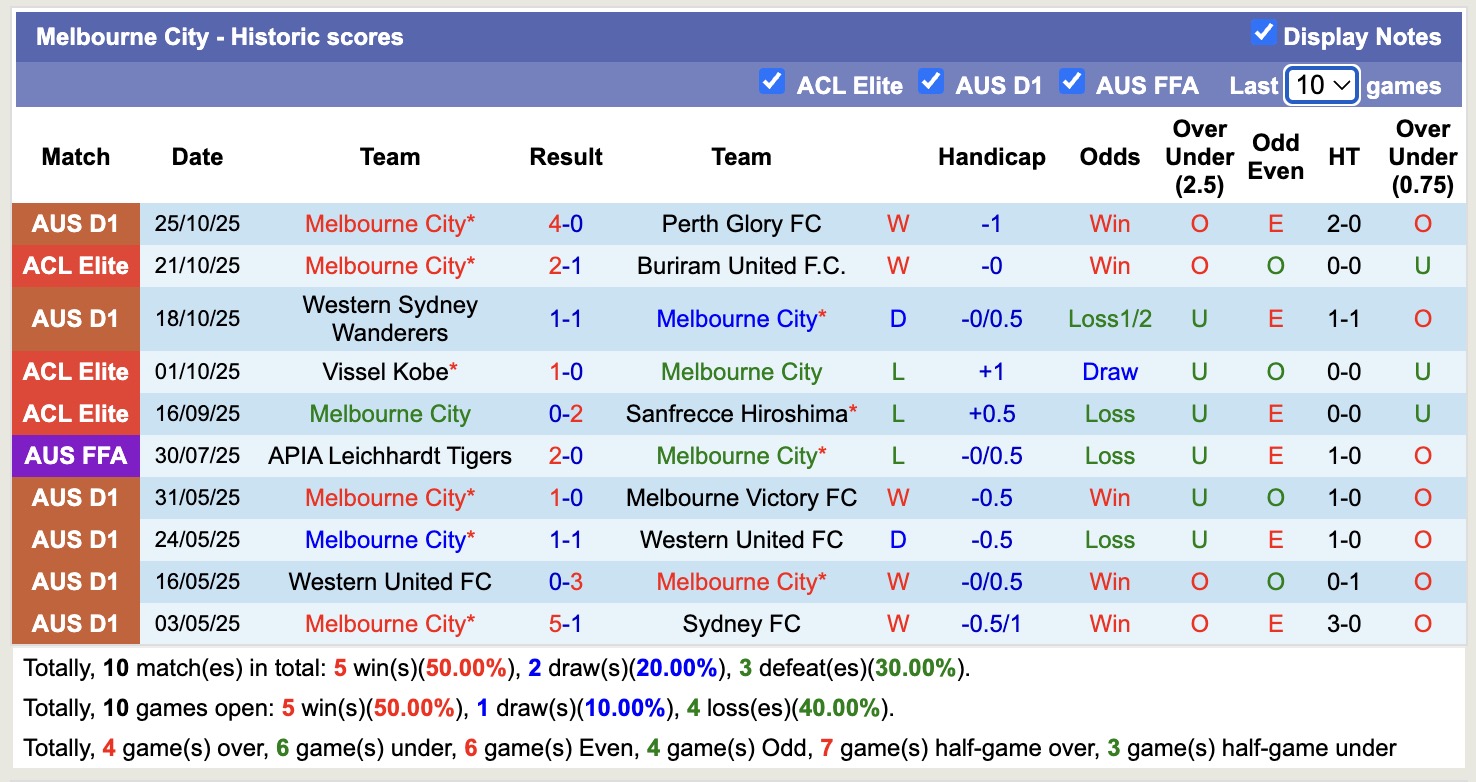This screenshot has height=782, width=1476.
Task: Click the Sanfrecce Hiroshima team name
Action: tap(740, 413)
